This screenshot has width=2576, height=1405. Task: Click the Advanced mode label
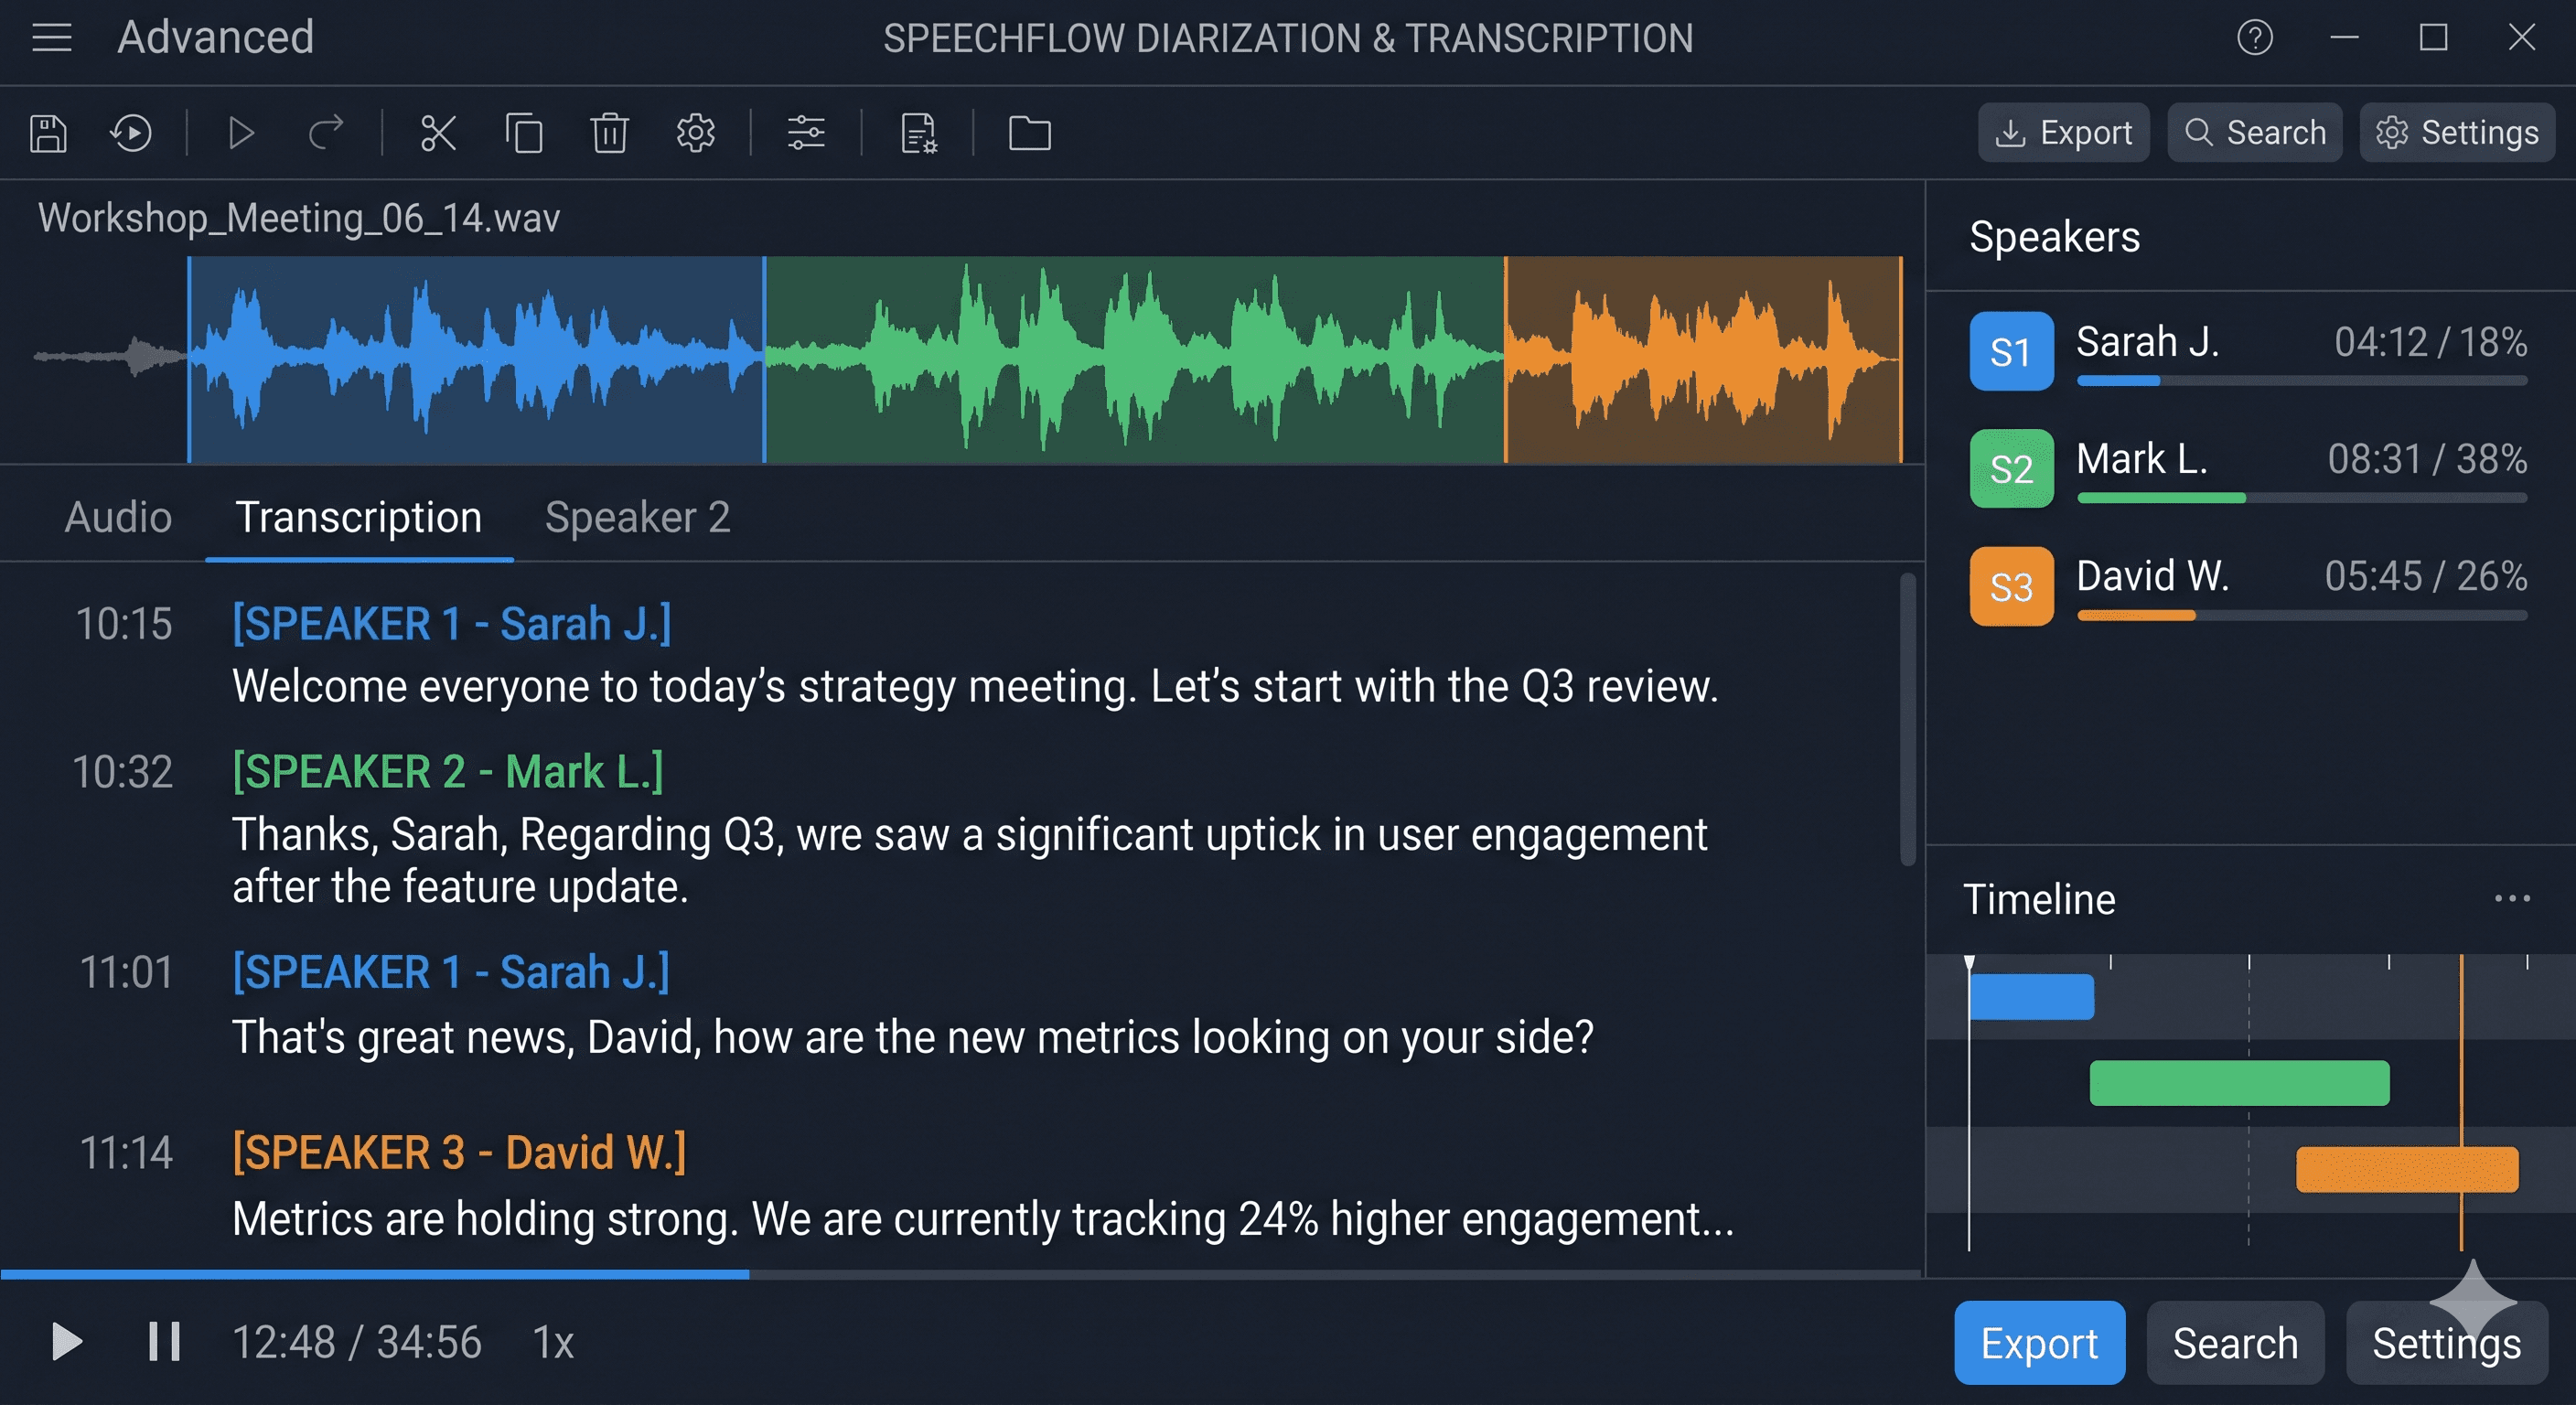pyautogui.click(x=216, y=38)
